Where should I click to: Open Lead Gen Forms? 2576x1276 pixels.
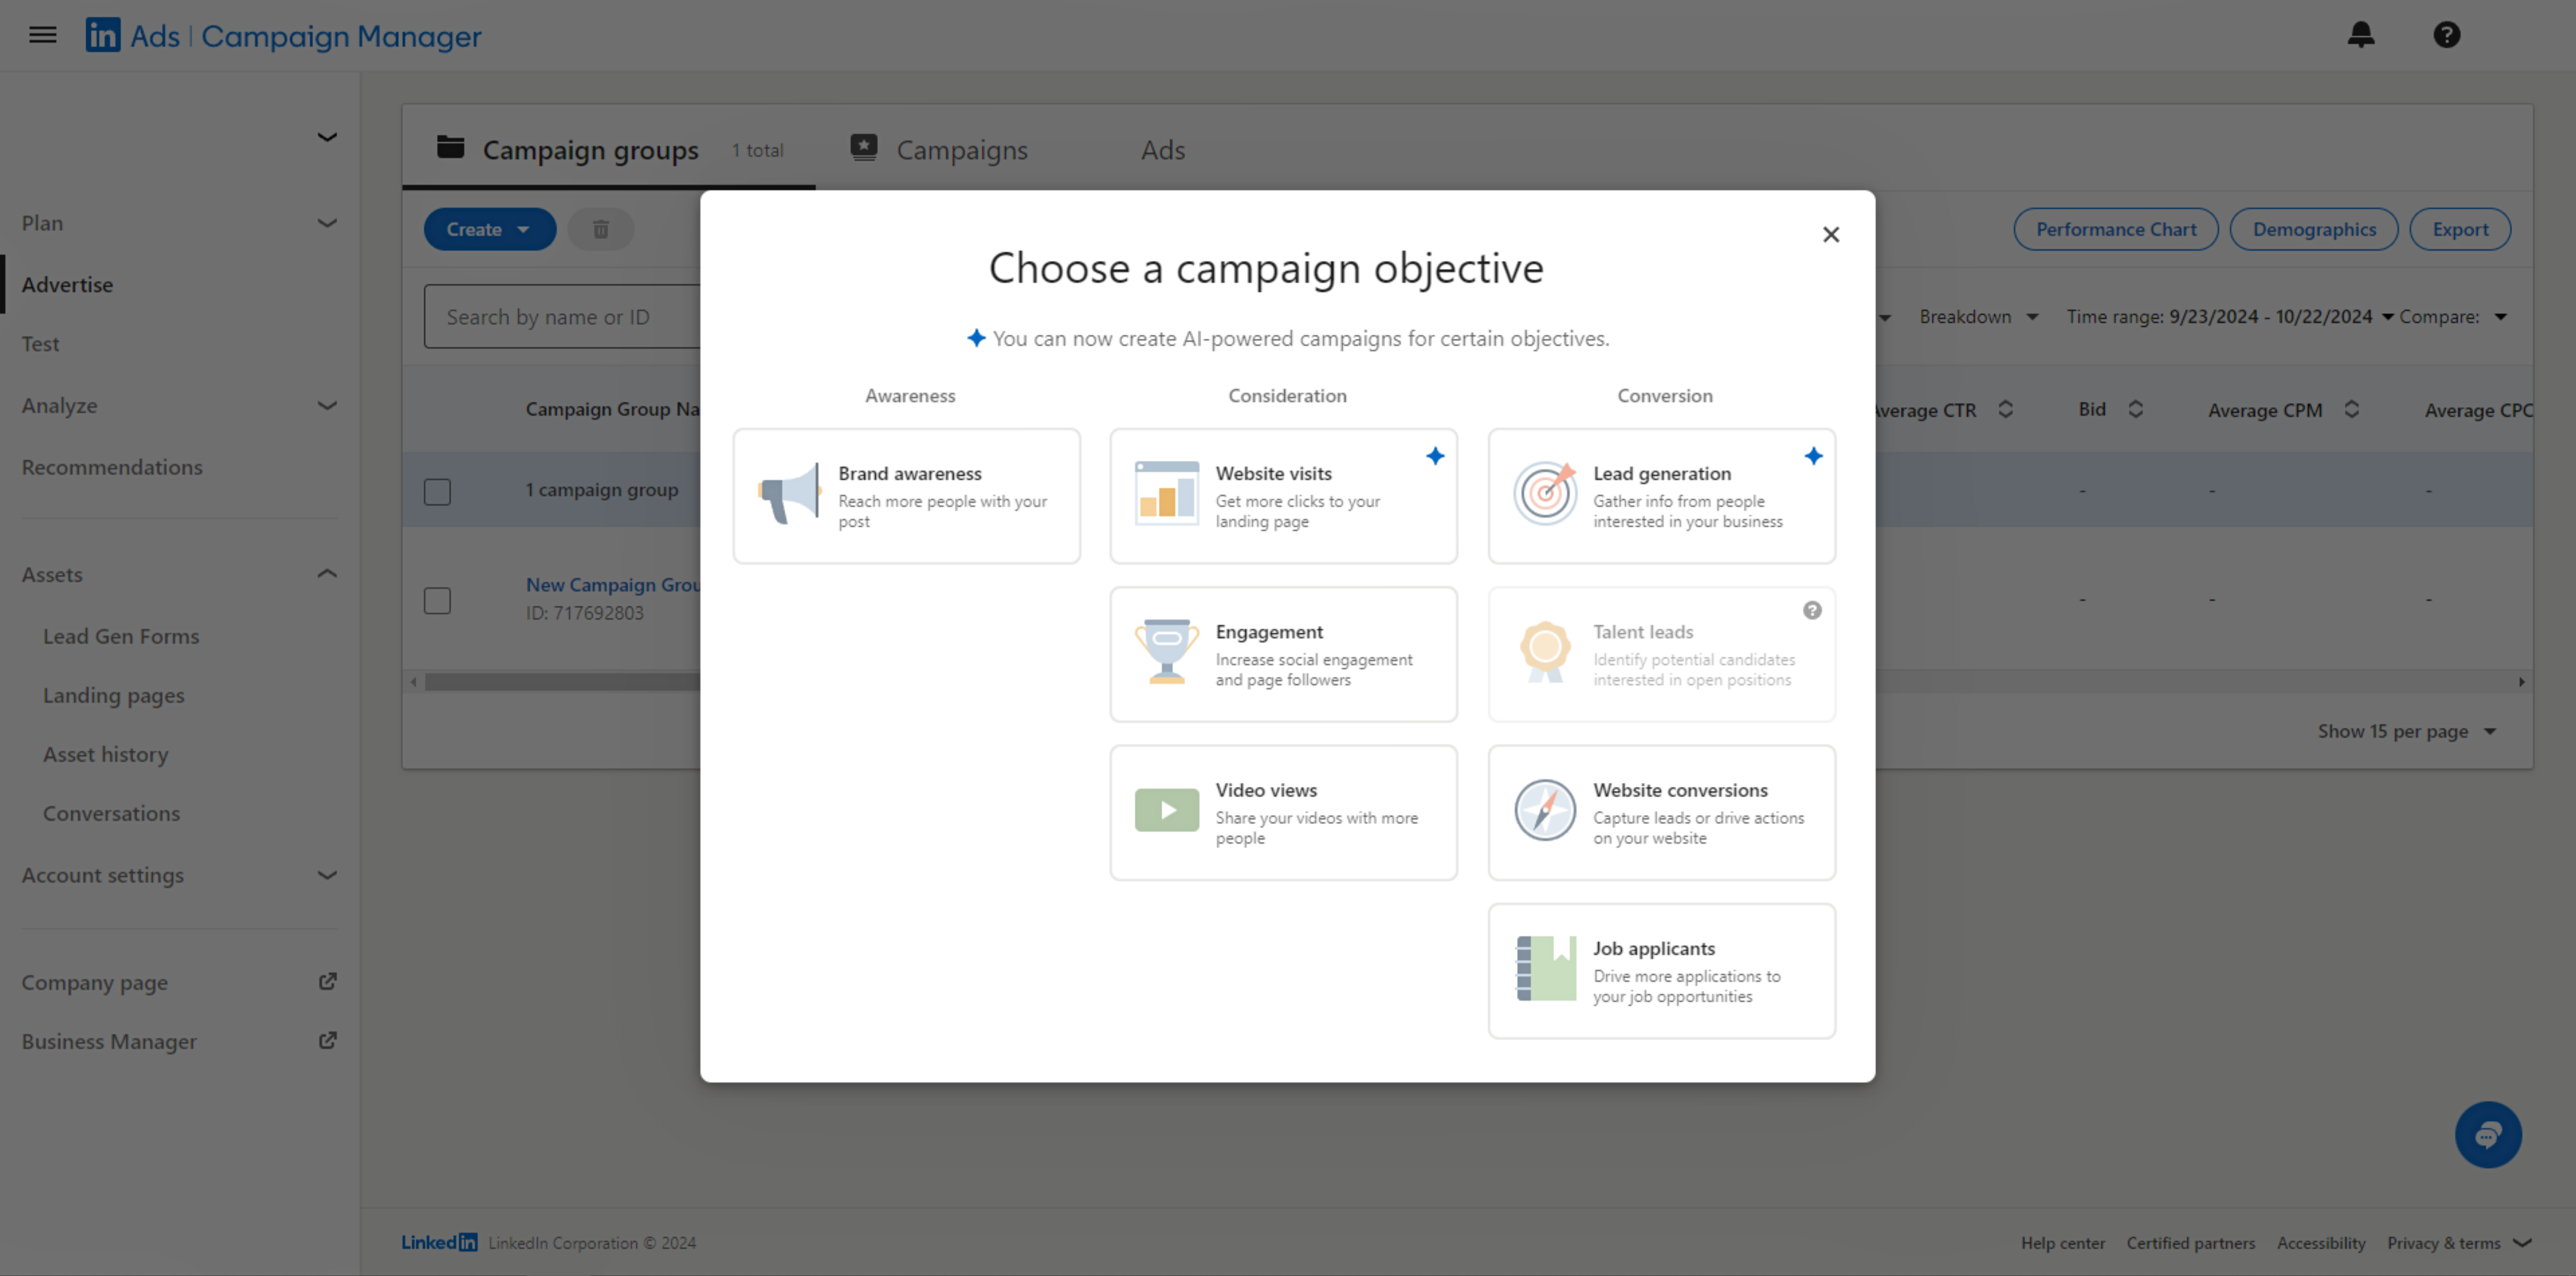121,636
